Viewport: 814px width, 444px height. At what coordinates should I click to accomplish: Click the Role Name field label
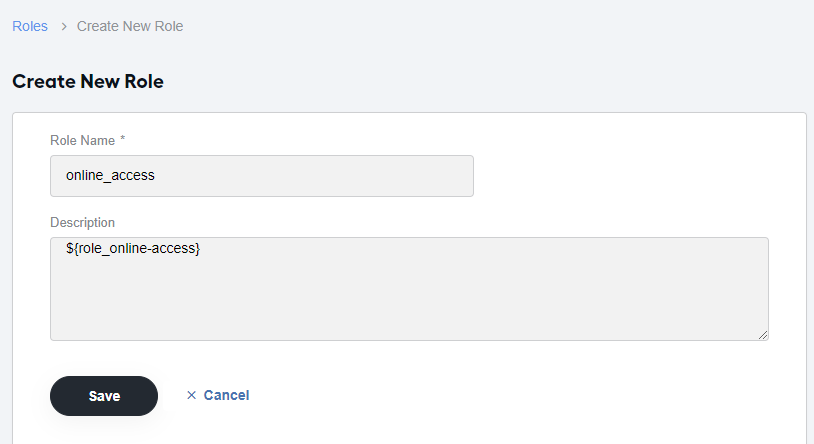pyautogui.click(x=83, y=140)
